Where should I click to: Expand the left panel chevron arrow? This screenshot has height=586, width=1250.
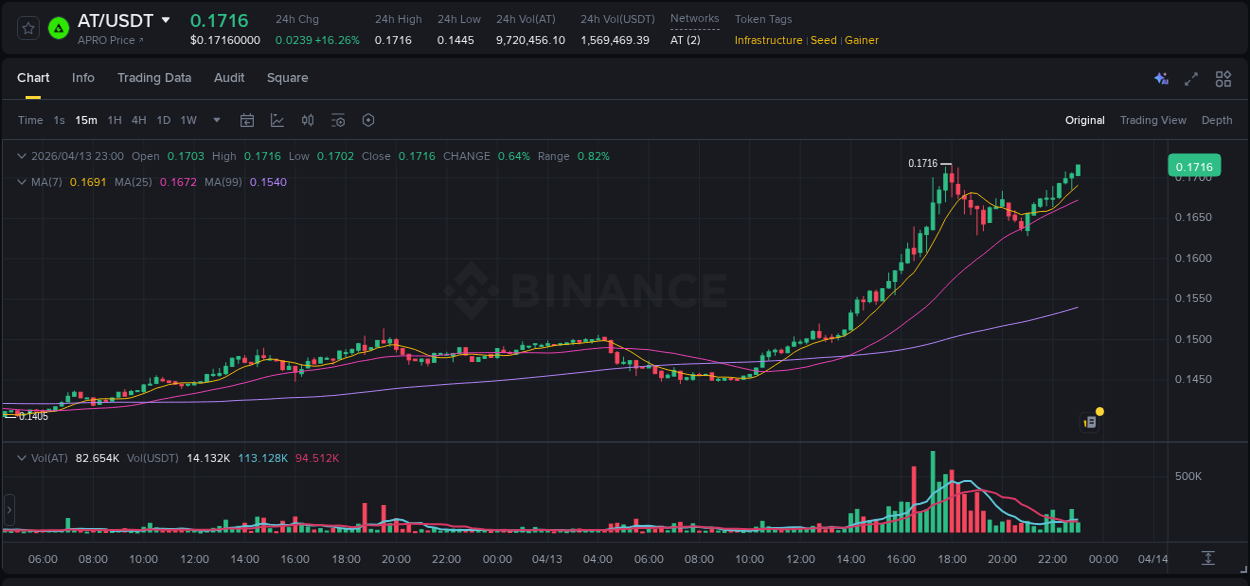pyautogui.click(x=8, y=510)
